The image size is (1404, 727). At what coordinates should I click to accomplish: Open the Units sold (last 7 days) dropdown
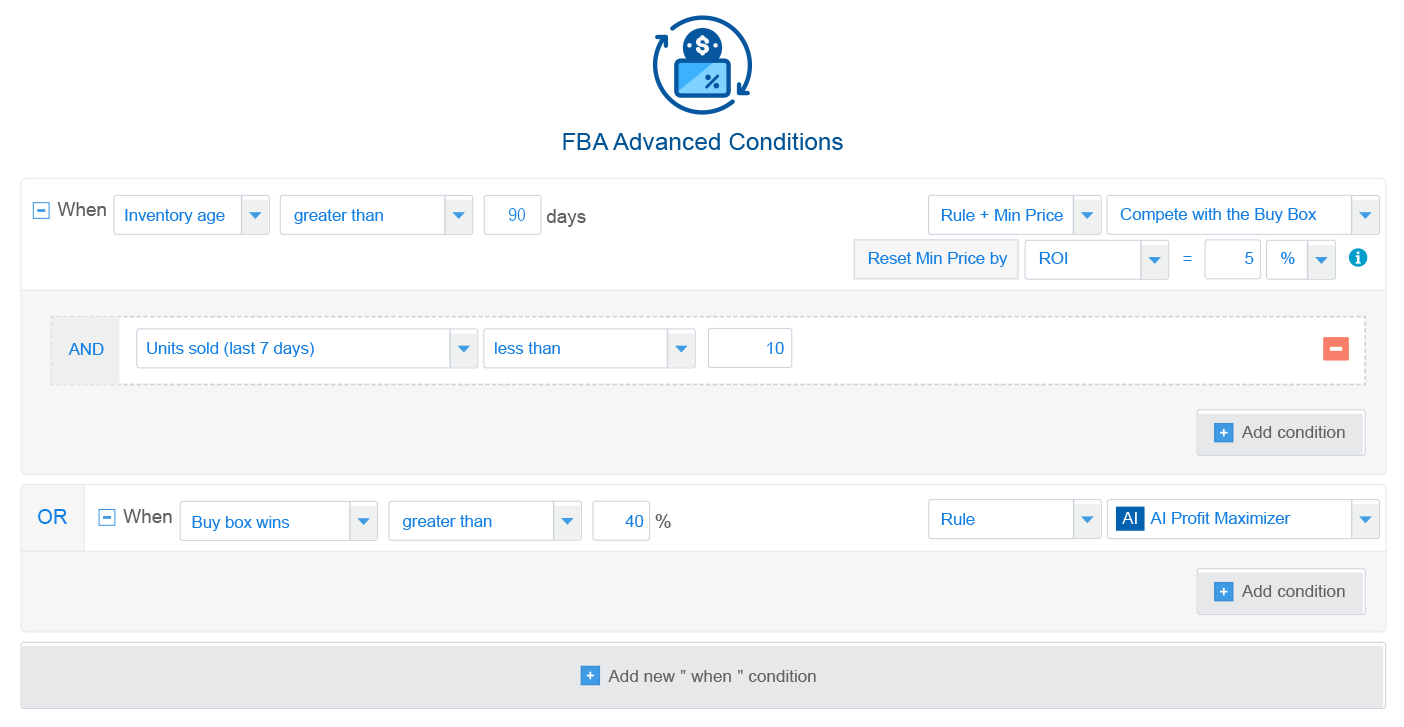pos(306,348)
